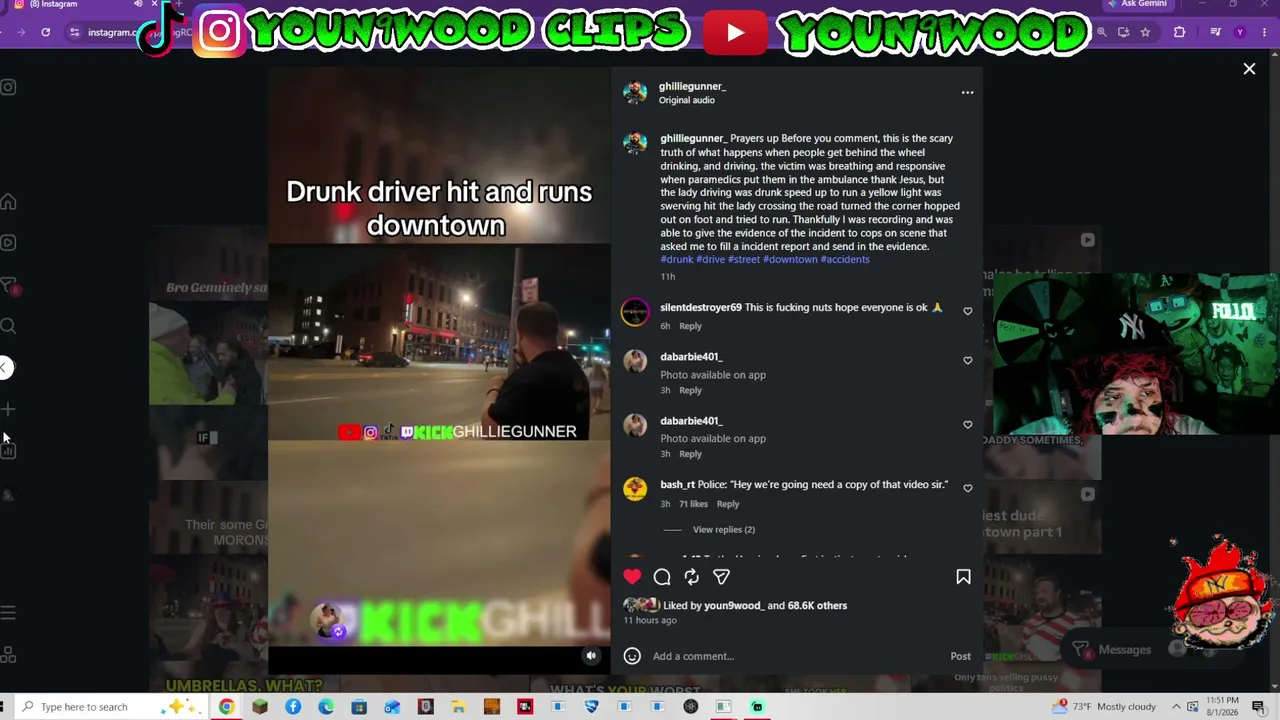Click the Create plus icon in sidebar
This screenshot has height=720, width=1280.
click(8, 409)
